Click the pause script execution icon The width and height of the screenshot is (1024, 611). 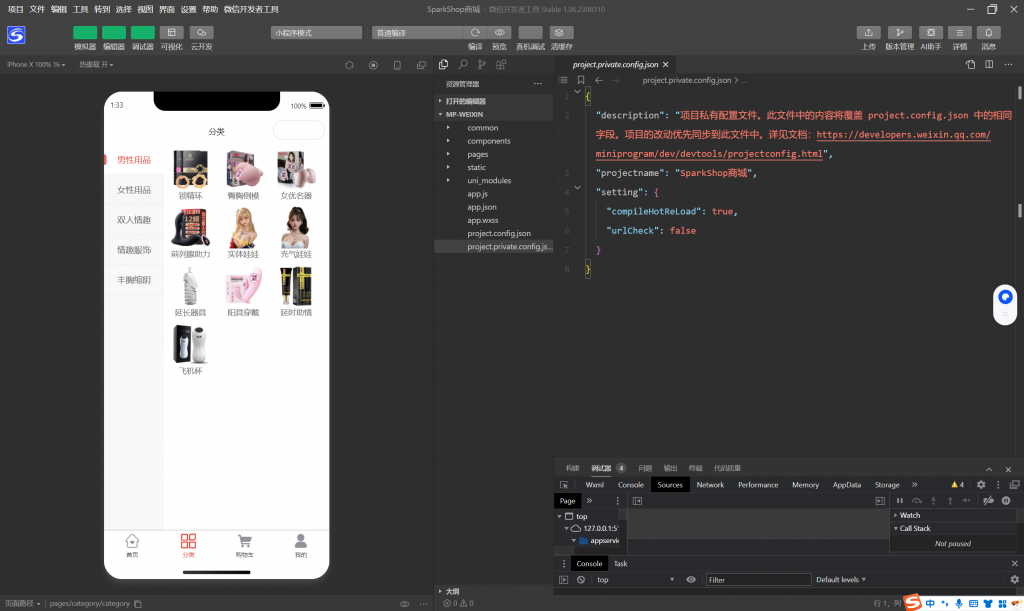click(x=899, y=500)
